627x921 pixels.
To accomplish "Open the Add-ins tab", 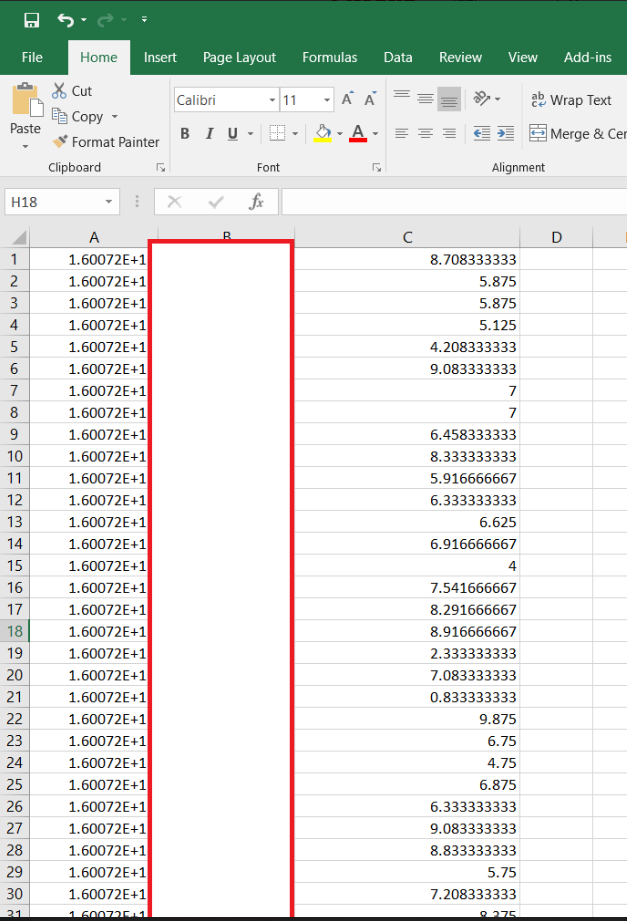I will click(x=588, y=57).
